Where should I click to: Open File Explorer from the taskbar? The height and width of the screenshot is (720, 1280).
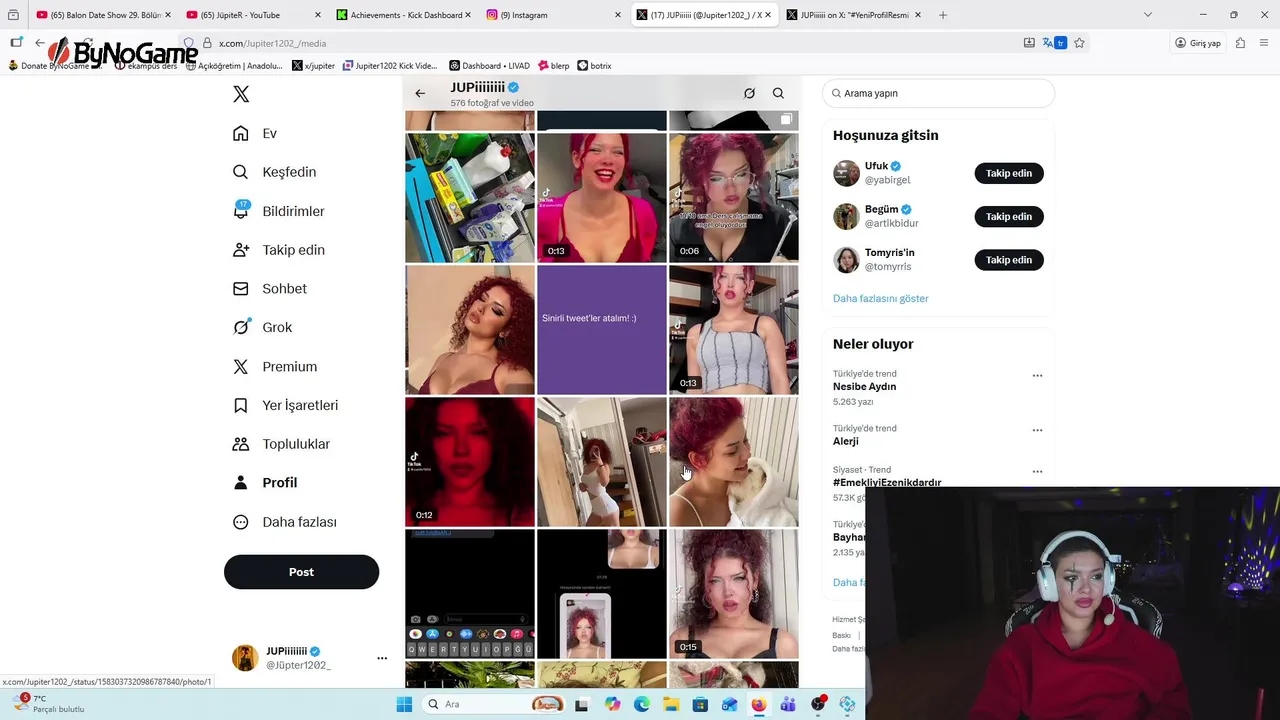pyautogui.click(x=671, y=704)
